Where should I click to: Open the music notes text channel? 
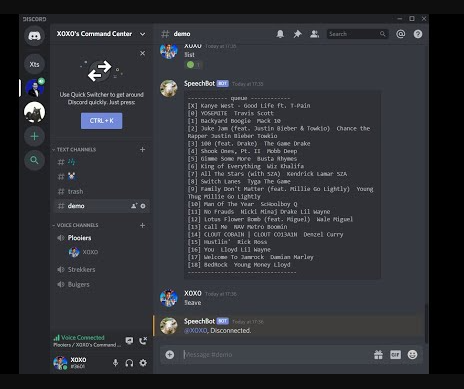tap(101, 162)
